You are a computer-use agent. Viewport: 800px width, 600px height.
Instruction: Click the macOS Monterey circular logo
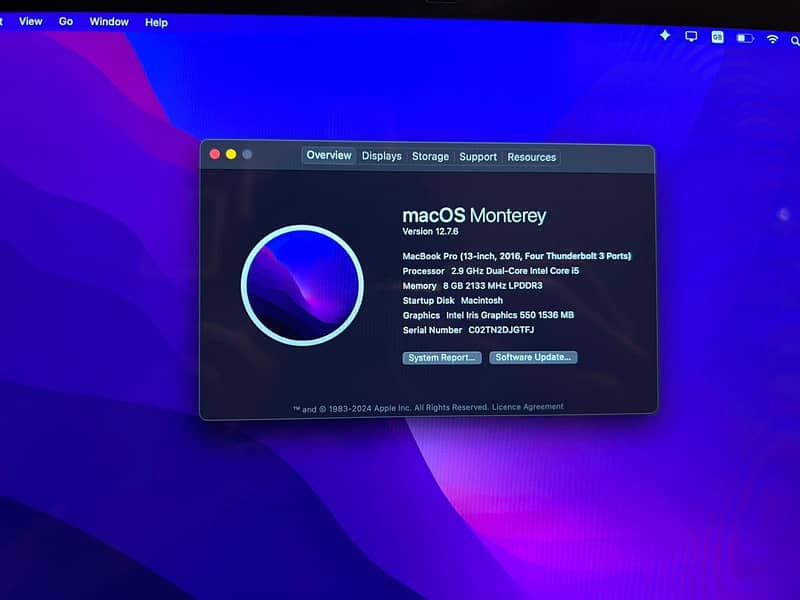(303, 286)
